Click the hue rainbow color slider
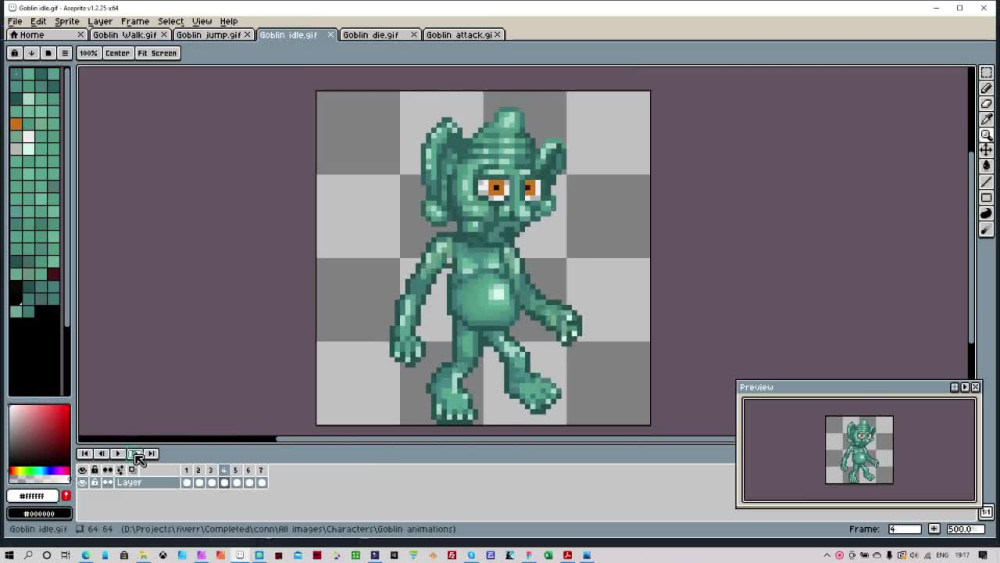 pos(40,471)
